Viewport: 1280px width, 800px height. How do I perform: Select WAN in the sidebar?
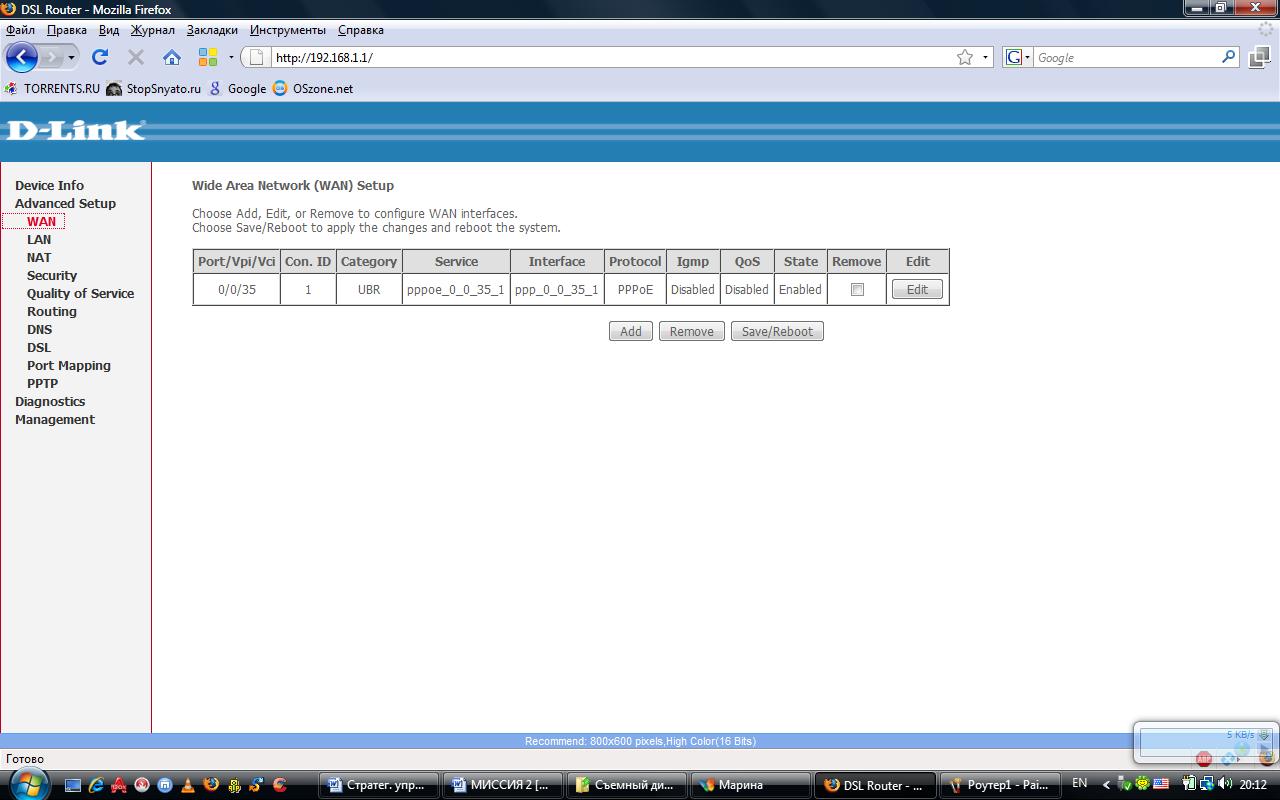click(x=41, y=221)
